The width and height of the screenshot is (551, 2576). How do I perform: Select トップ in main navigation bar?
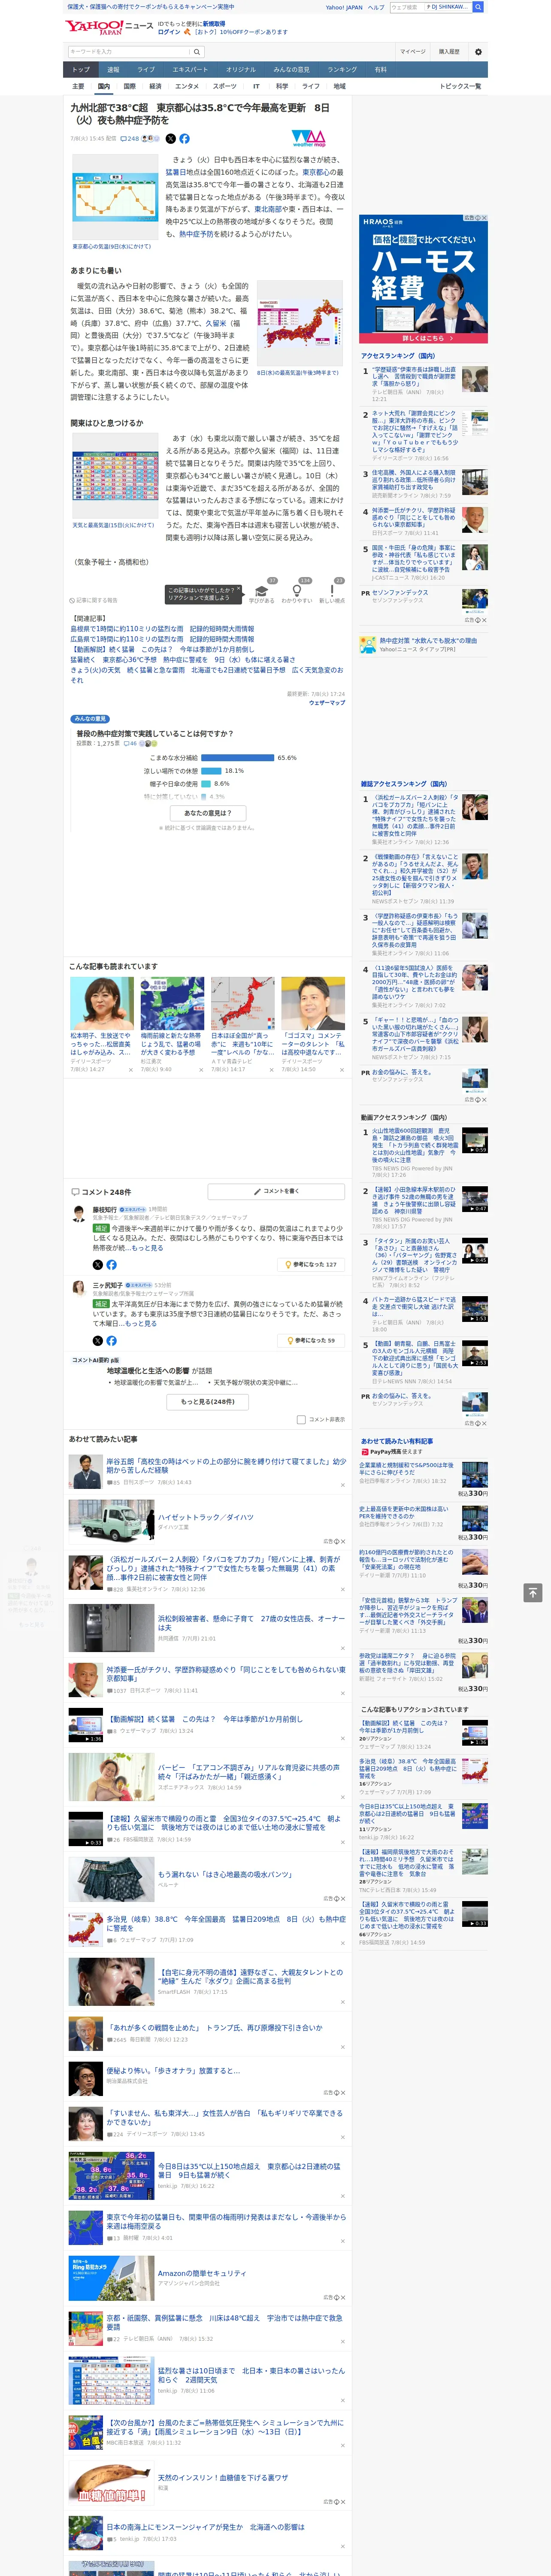(x=81, y=70)
